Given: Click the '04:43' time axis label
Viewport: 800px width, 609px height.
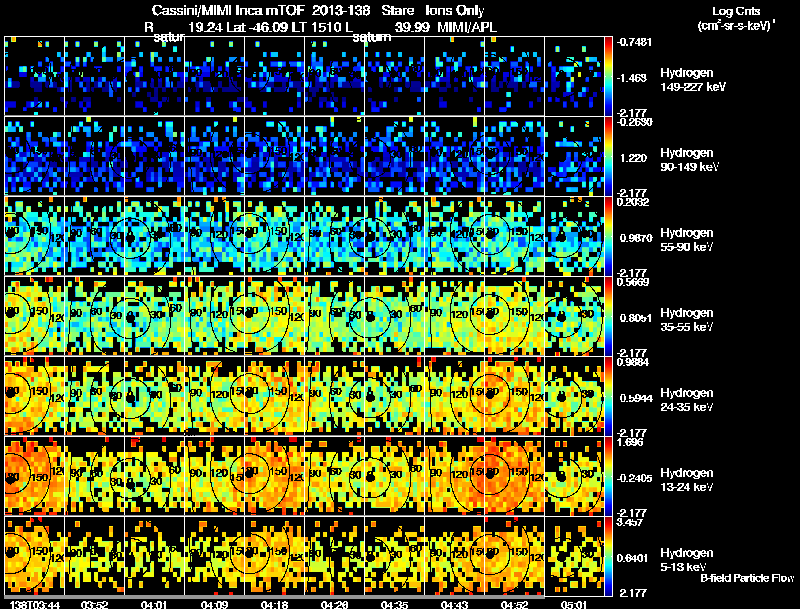Looking at the screenshot, I should tap(454, 605).
